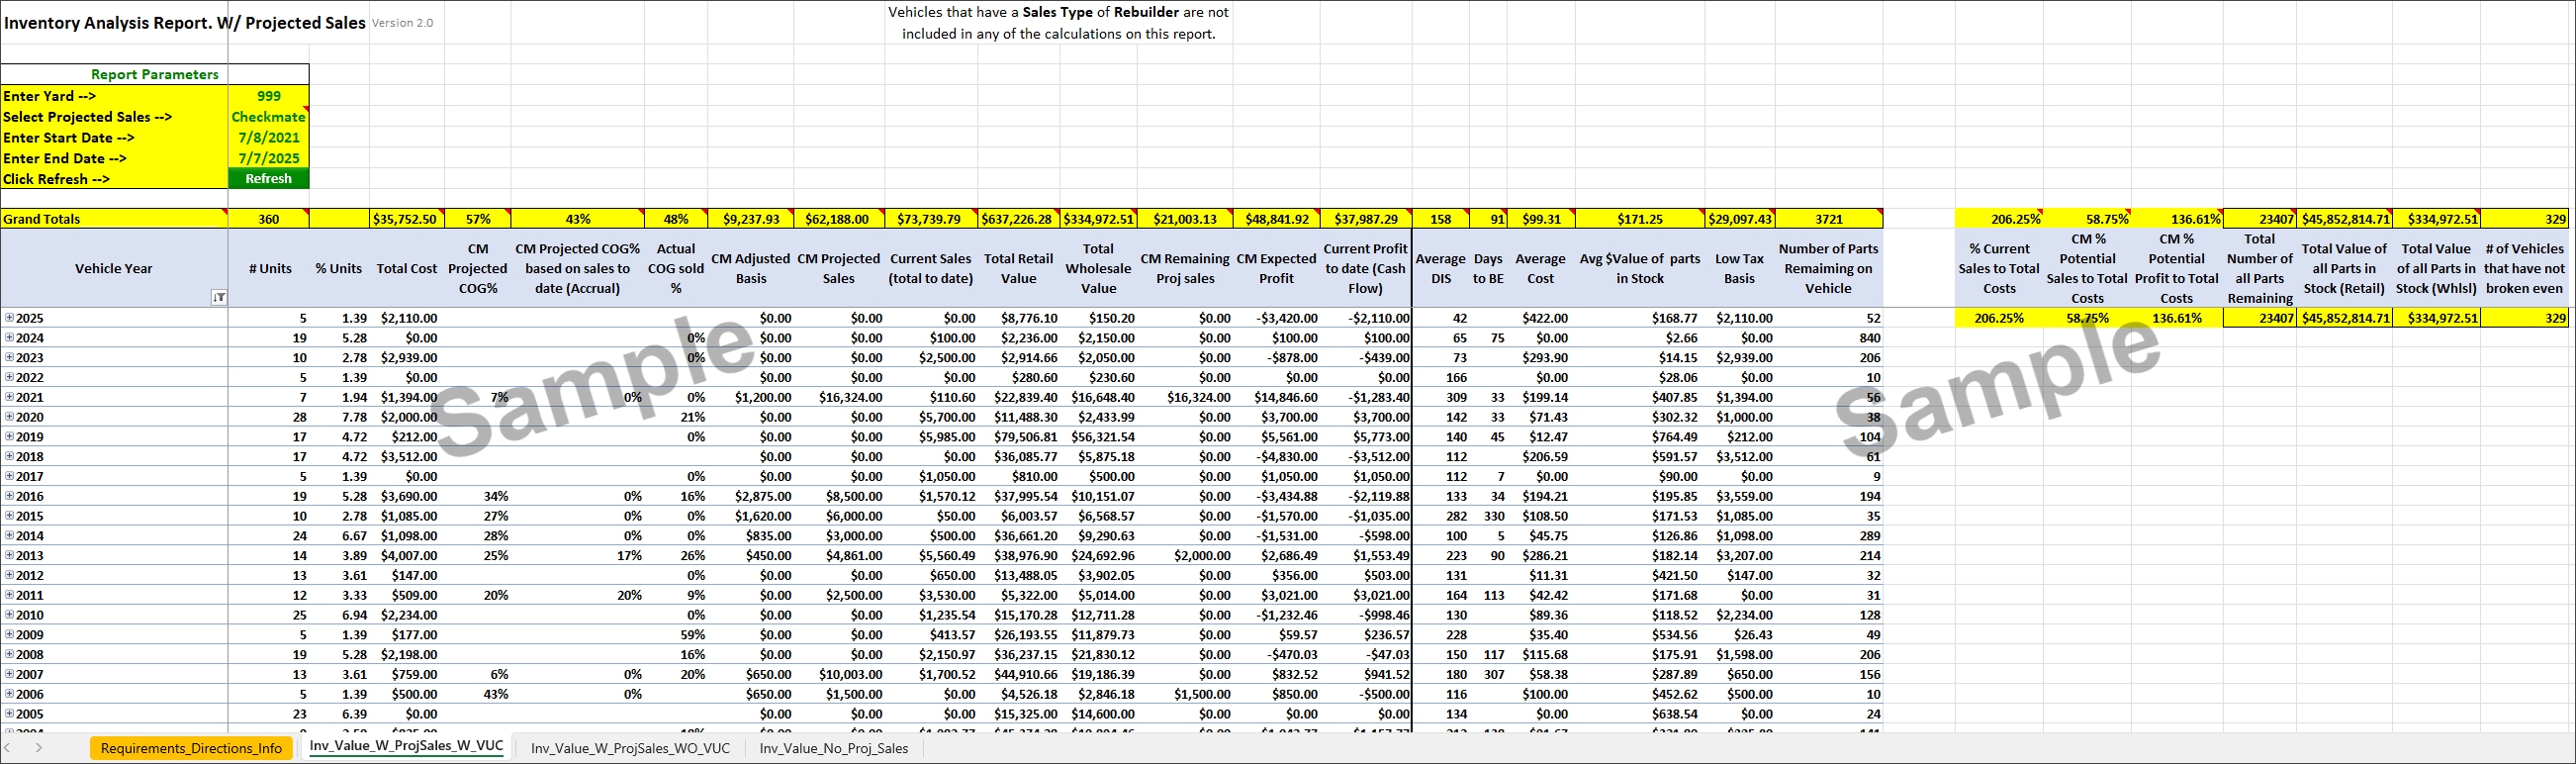Click the previous sheet scroll arrow

pyautogui.click(x=8, y=748)
